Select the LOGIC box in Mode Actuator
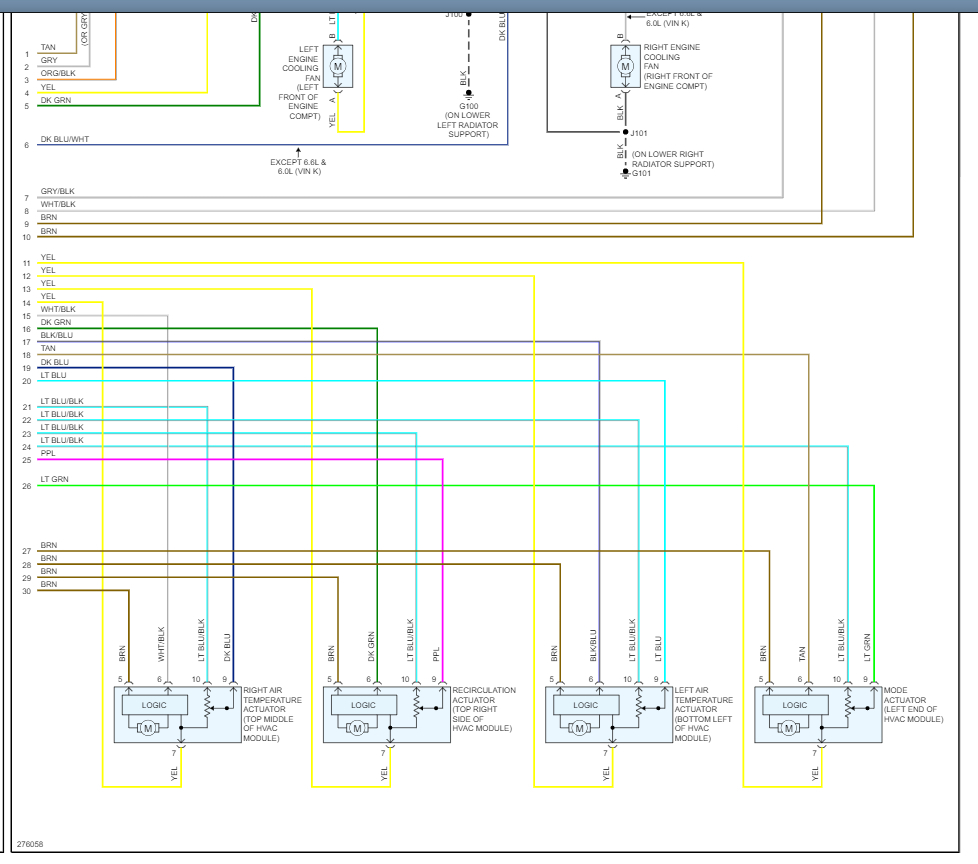The height and width of the screenshot is (864, 978). point(795,705)
